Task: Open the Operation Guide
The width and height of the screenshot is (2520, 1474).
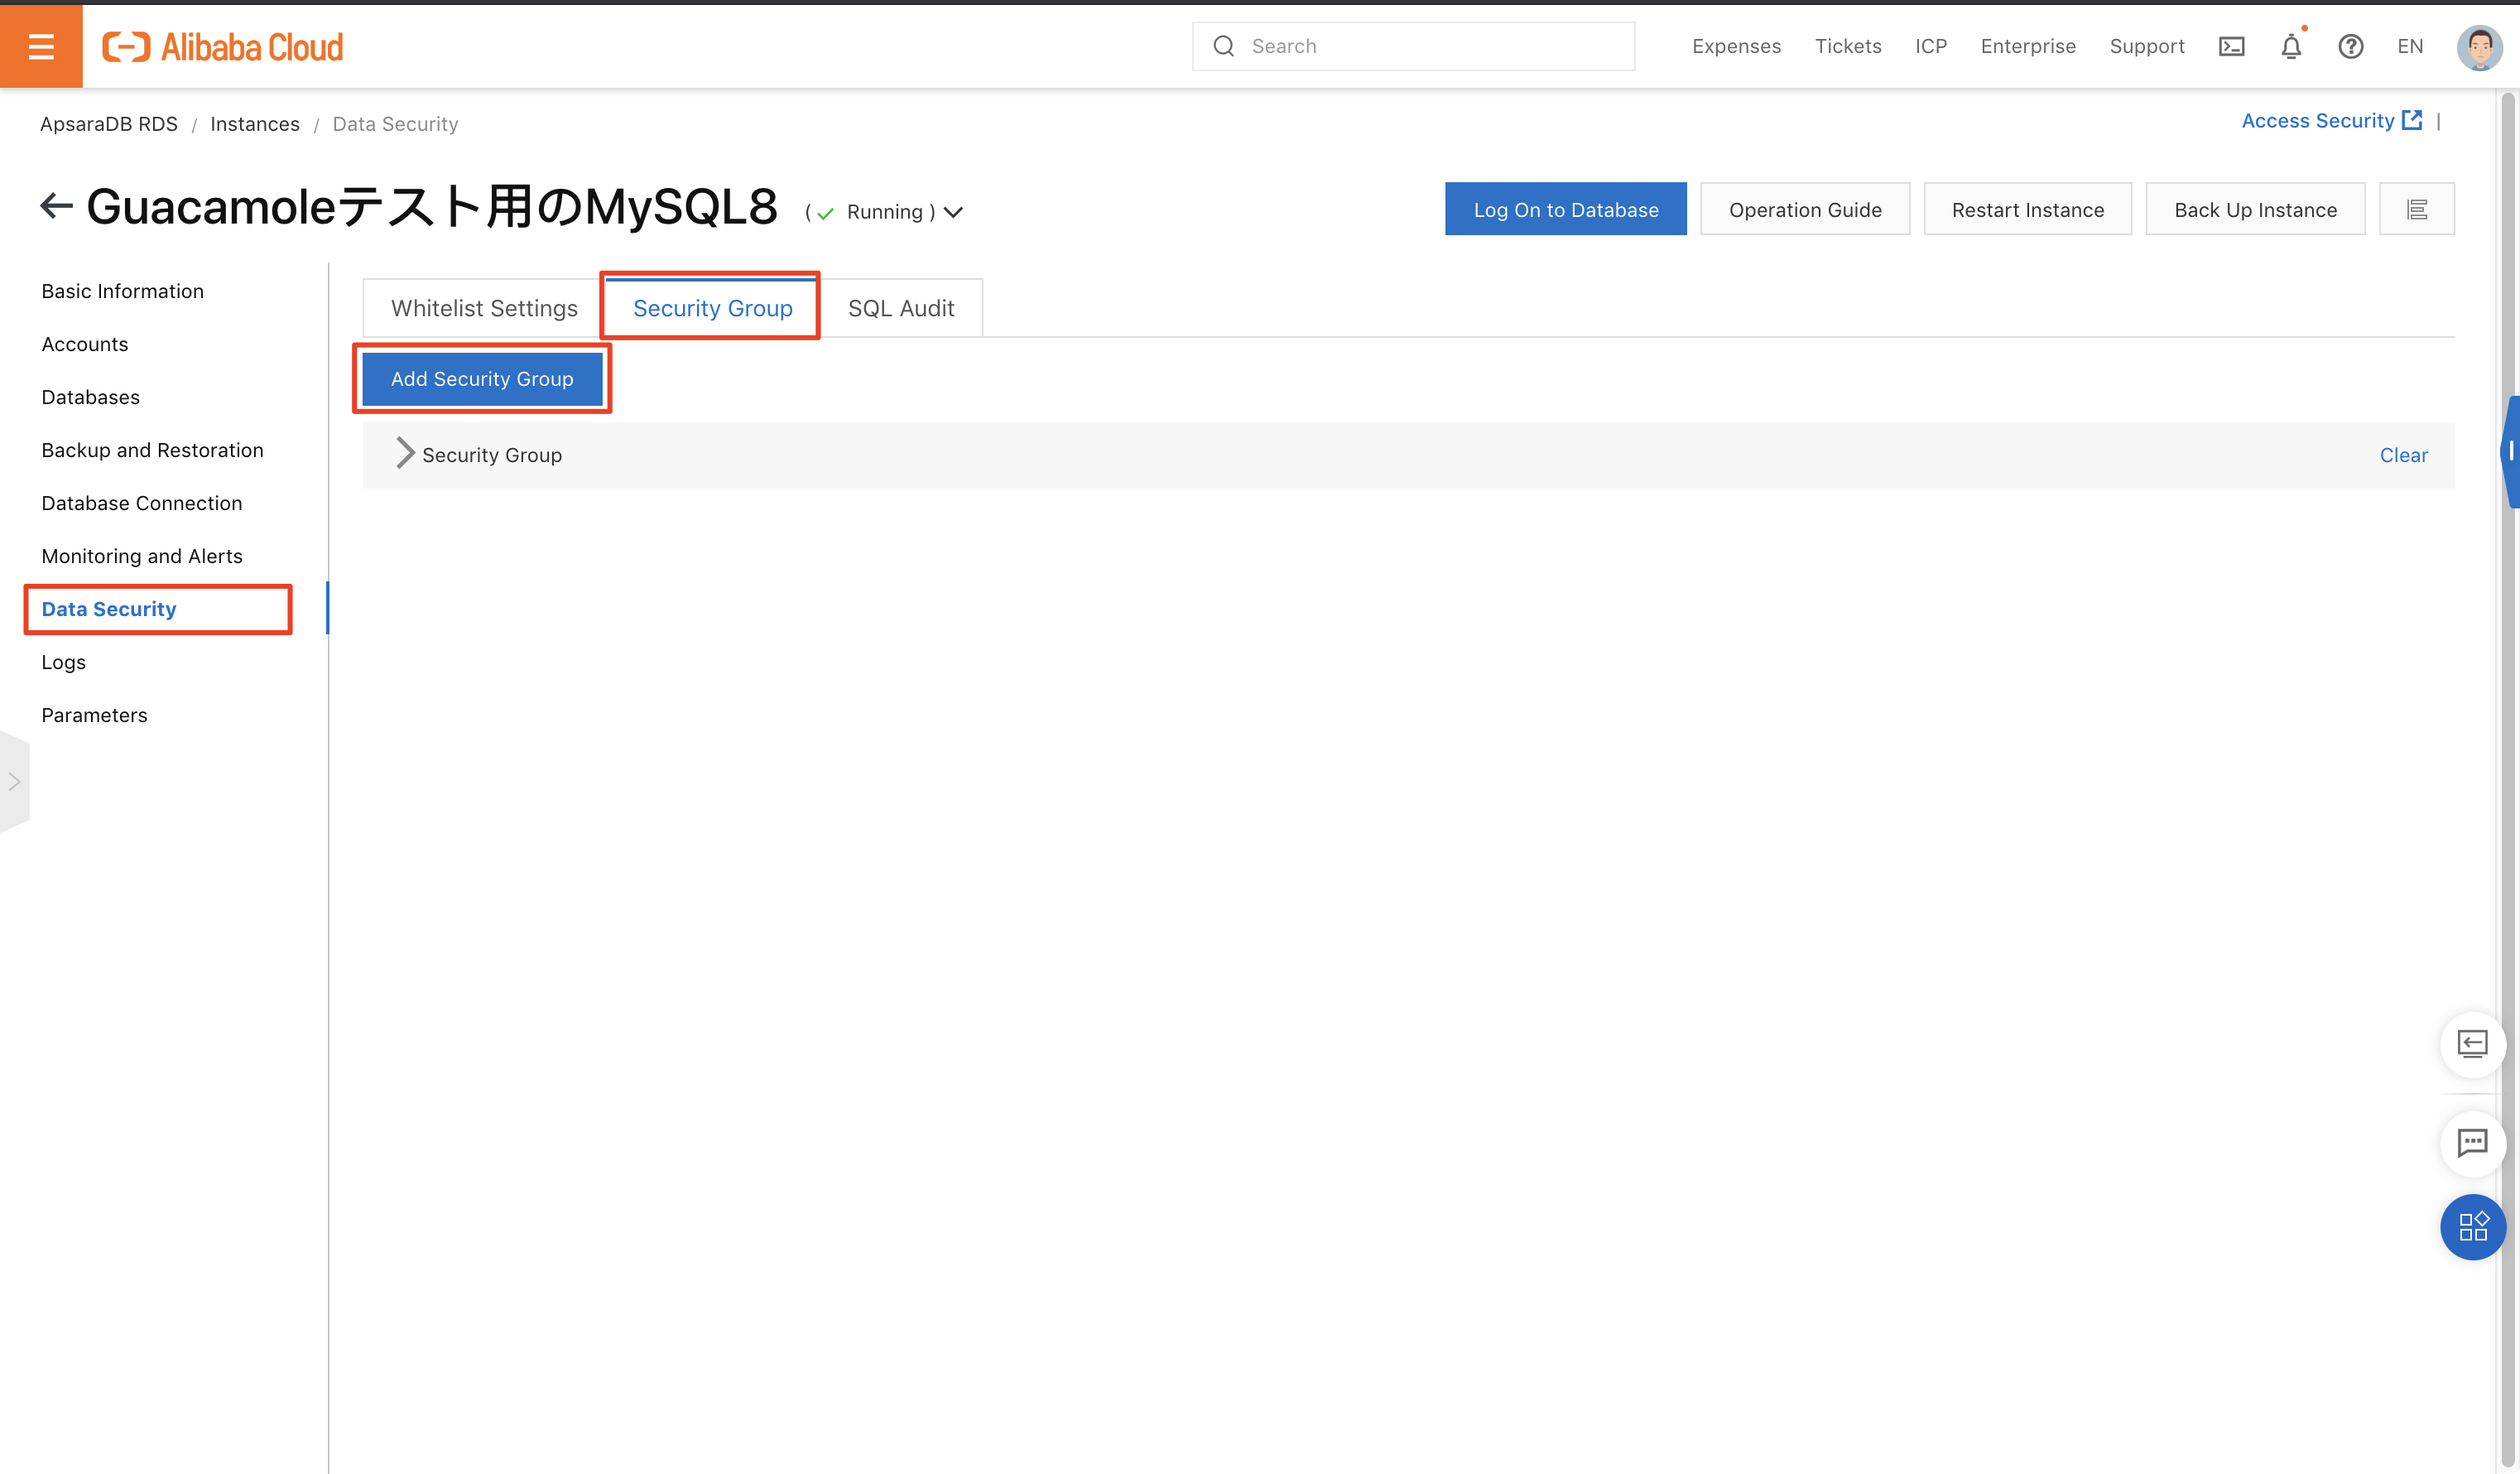Action: tap(1805, 209)
